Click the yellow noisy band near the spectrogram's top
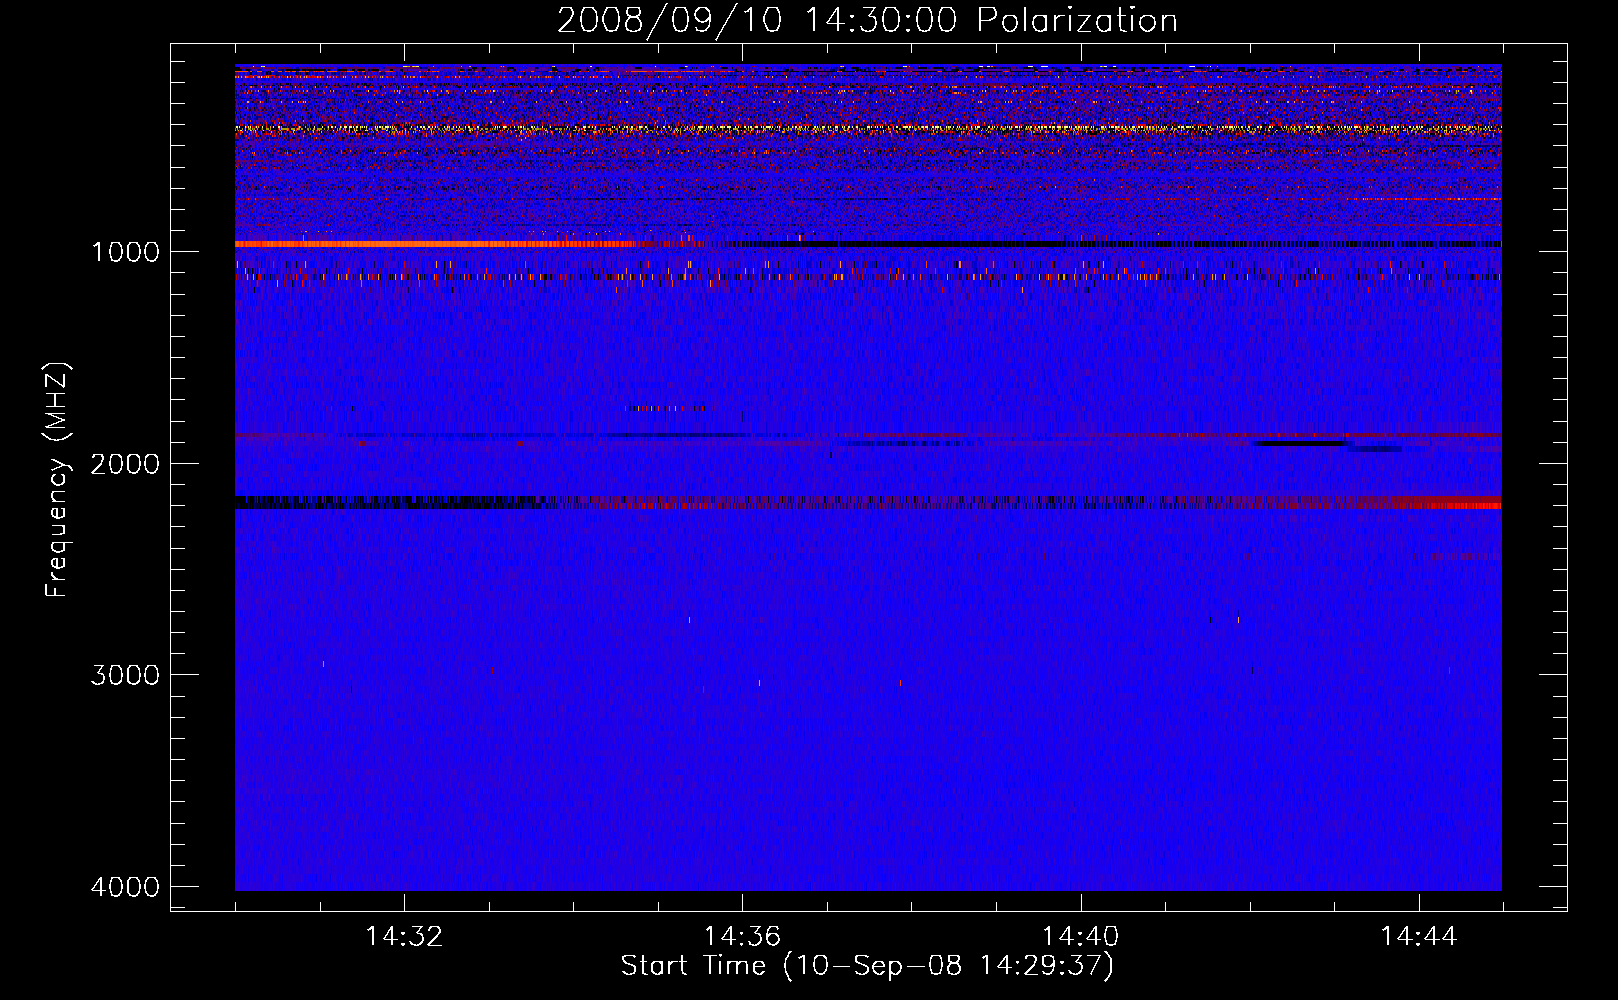The height and width of the screenshot is (1000, 1618). pyautogui.click(x=868, y=129)
